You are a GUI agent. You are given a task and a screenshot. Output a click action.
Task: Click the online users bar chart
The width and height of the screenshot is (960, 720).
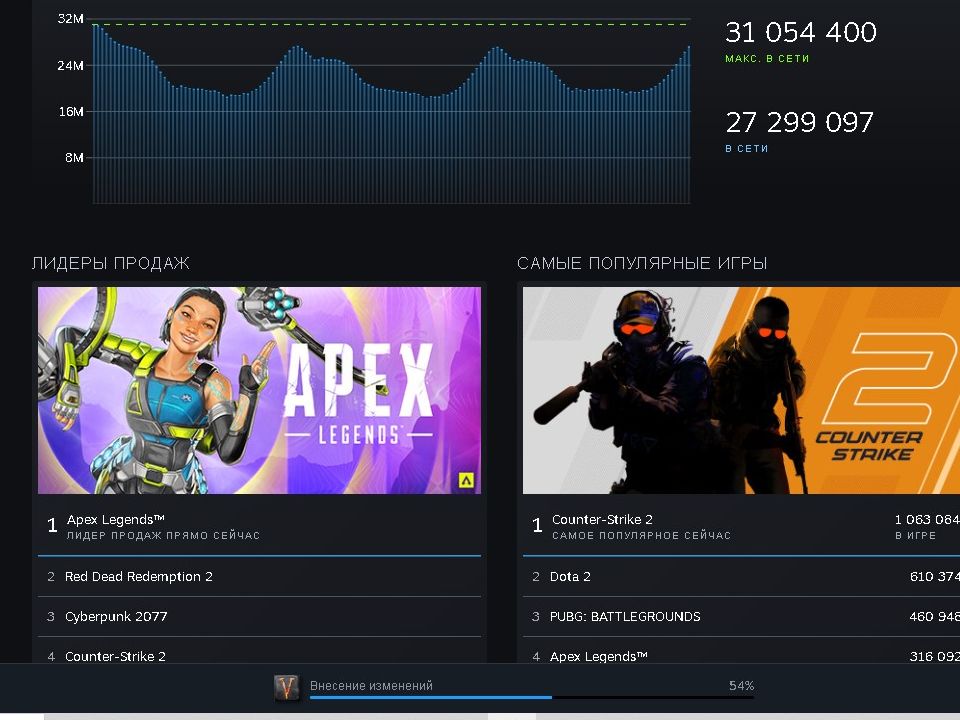coord(391,120)
